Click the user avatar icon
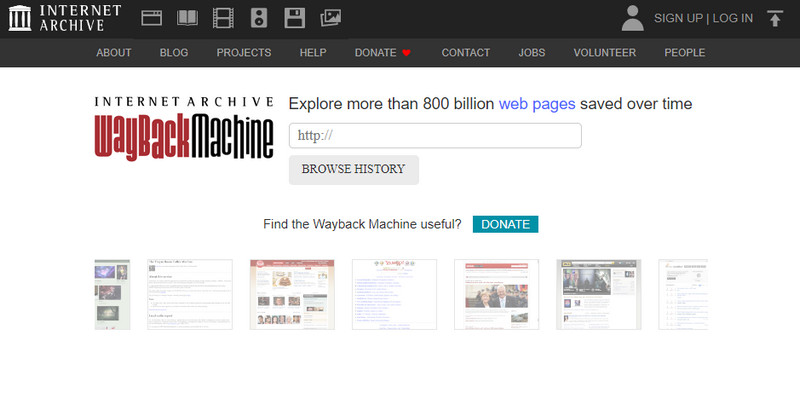This screenshot has width=800, height=393. [633, 18]
